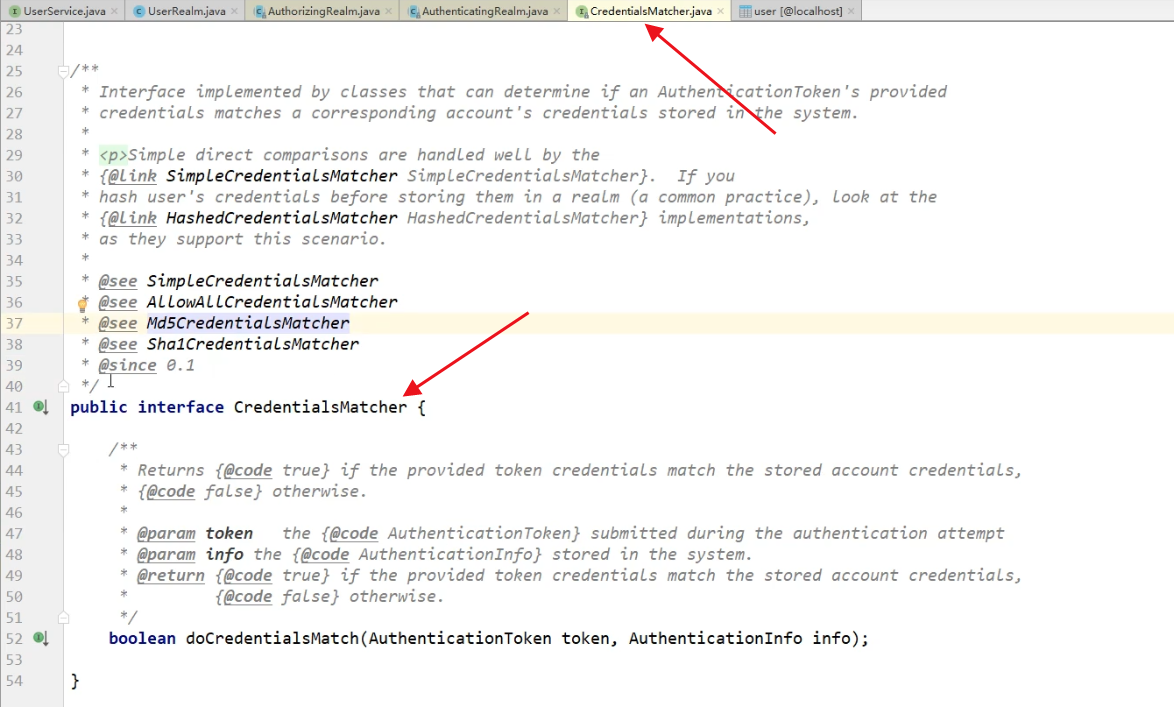Switch to the UserRealm.java tab
This screenshot has height=707, width=1174.
coord(186,11)
